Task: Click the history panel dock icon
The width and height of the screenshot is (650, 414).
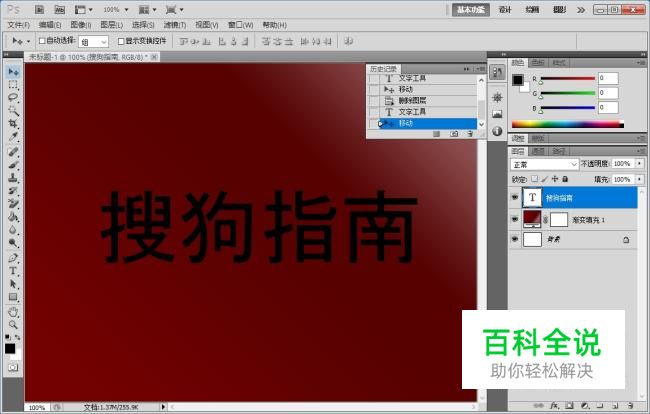Action: 497,73
